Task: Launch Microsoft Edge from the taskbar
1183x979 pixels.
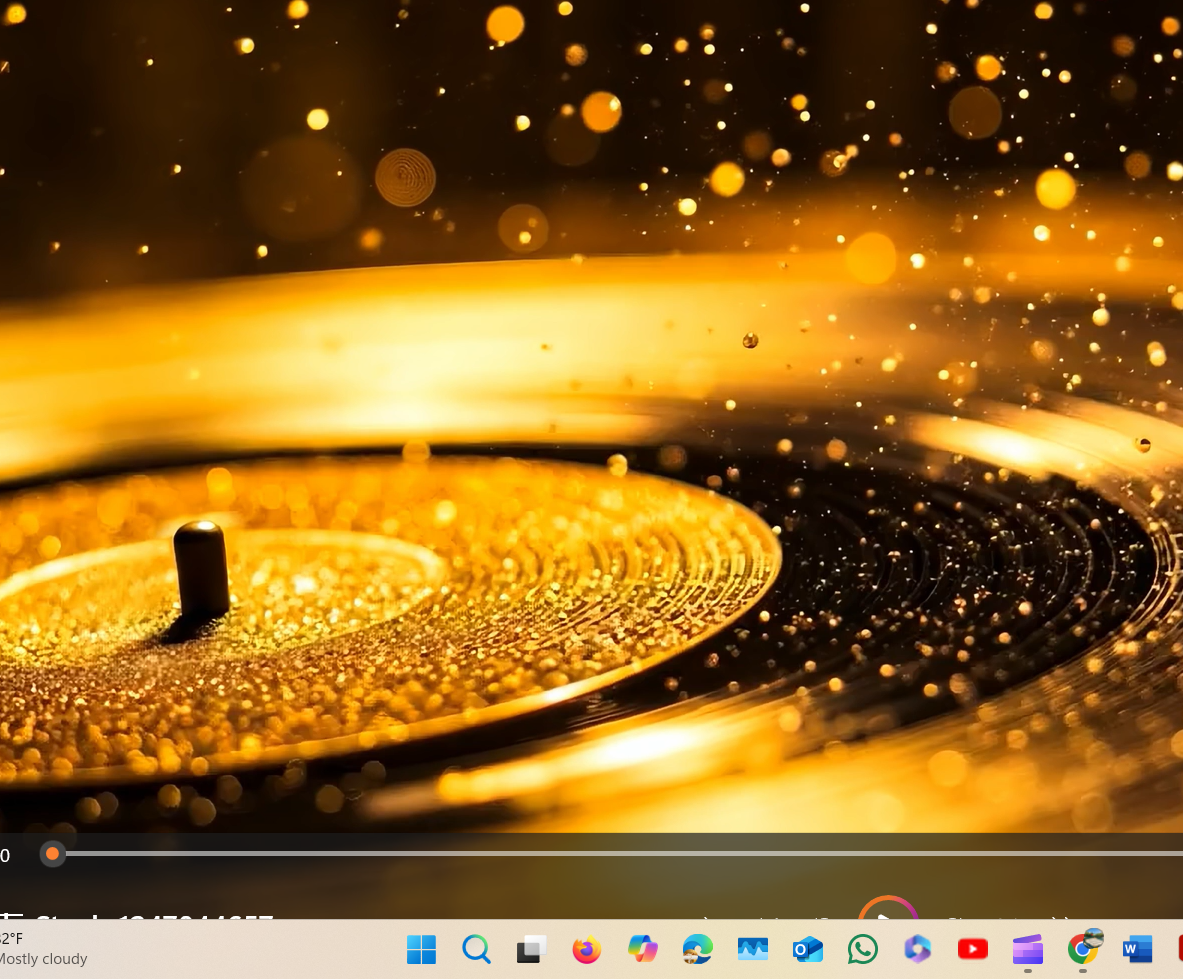Action: [x=697, y=949]
